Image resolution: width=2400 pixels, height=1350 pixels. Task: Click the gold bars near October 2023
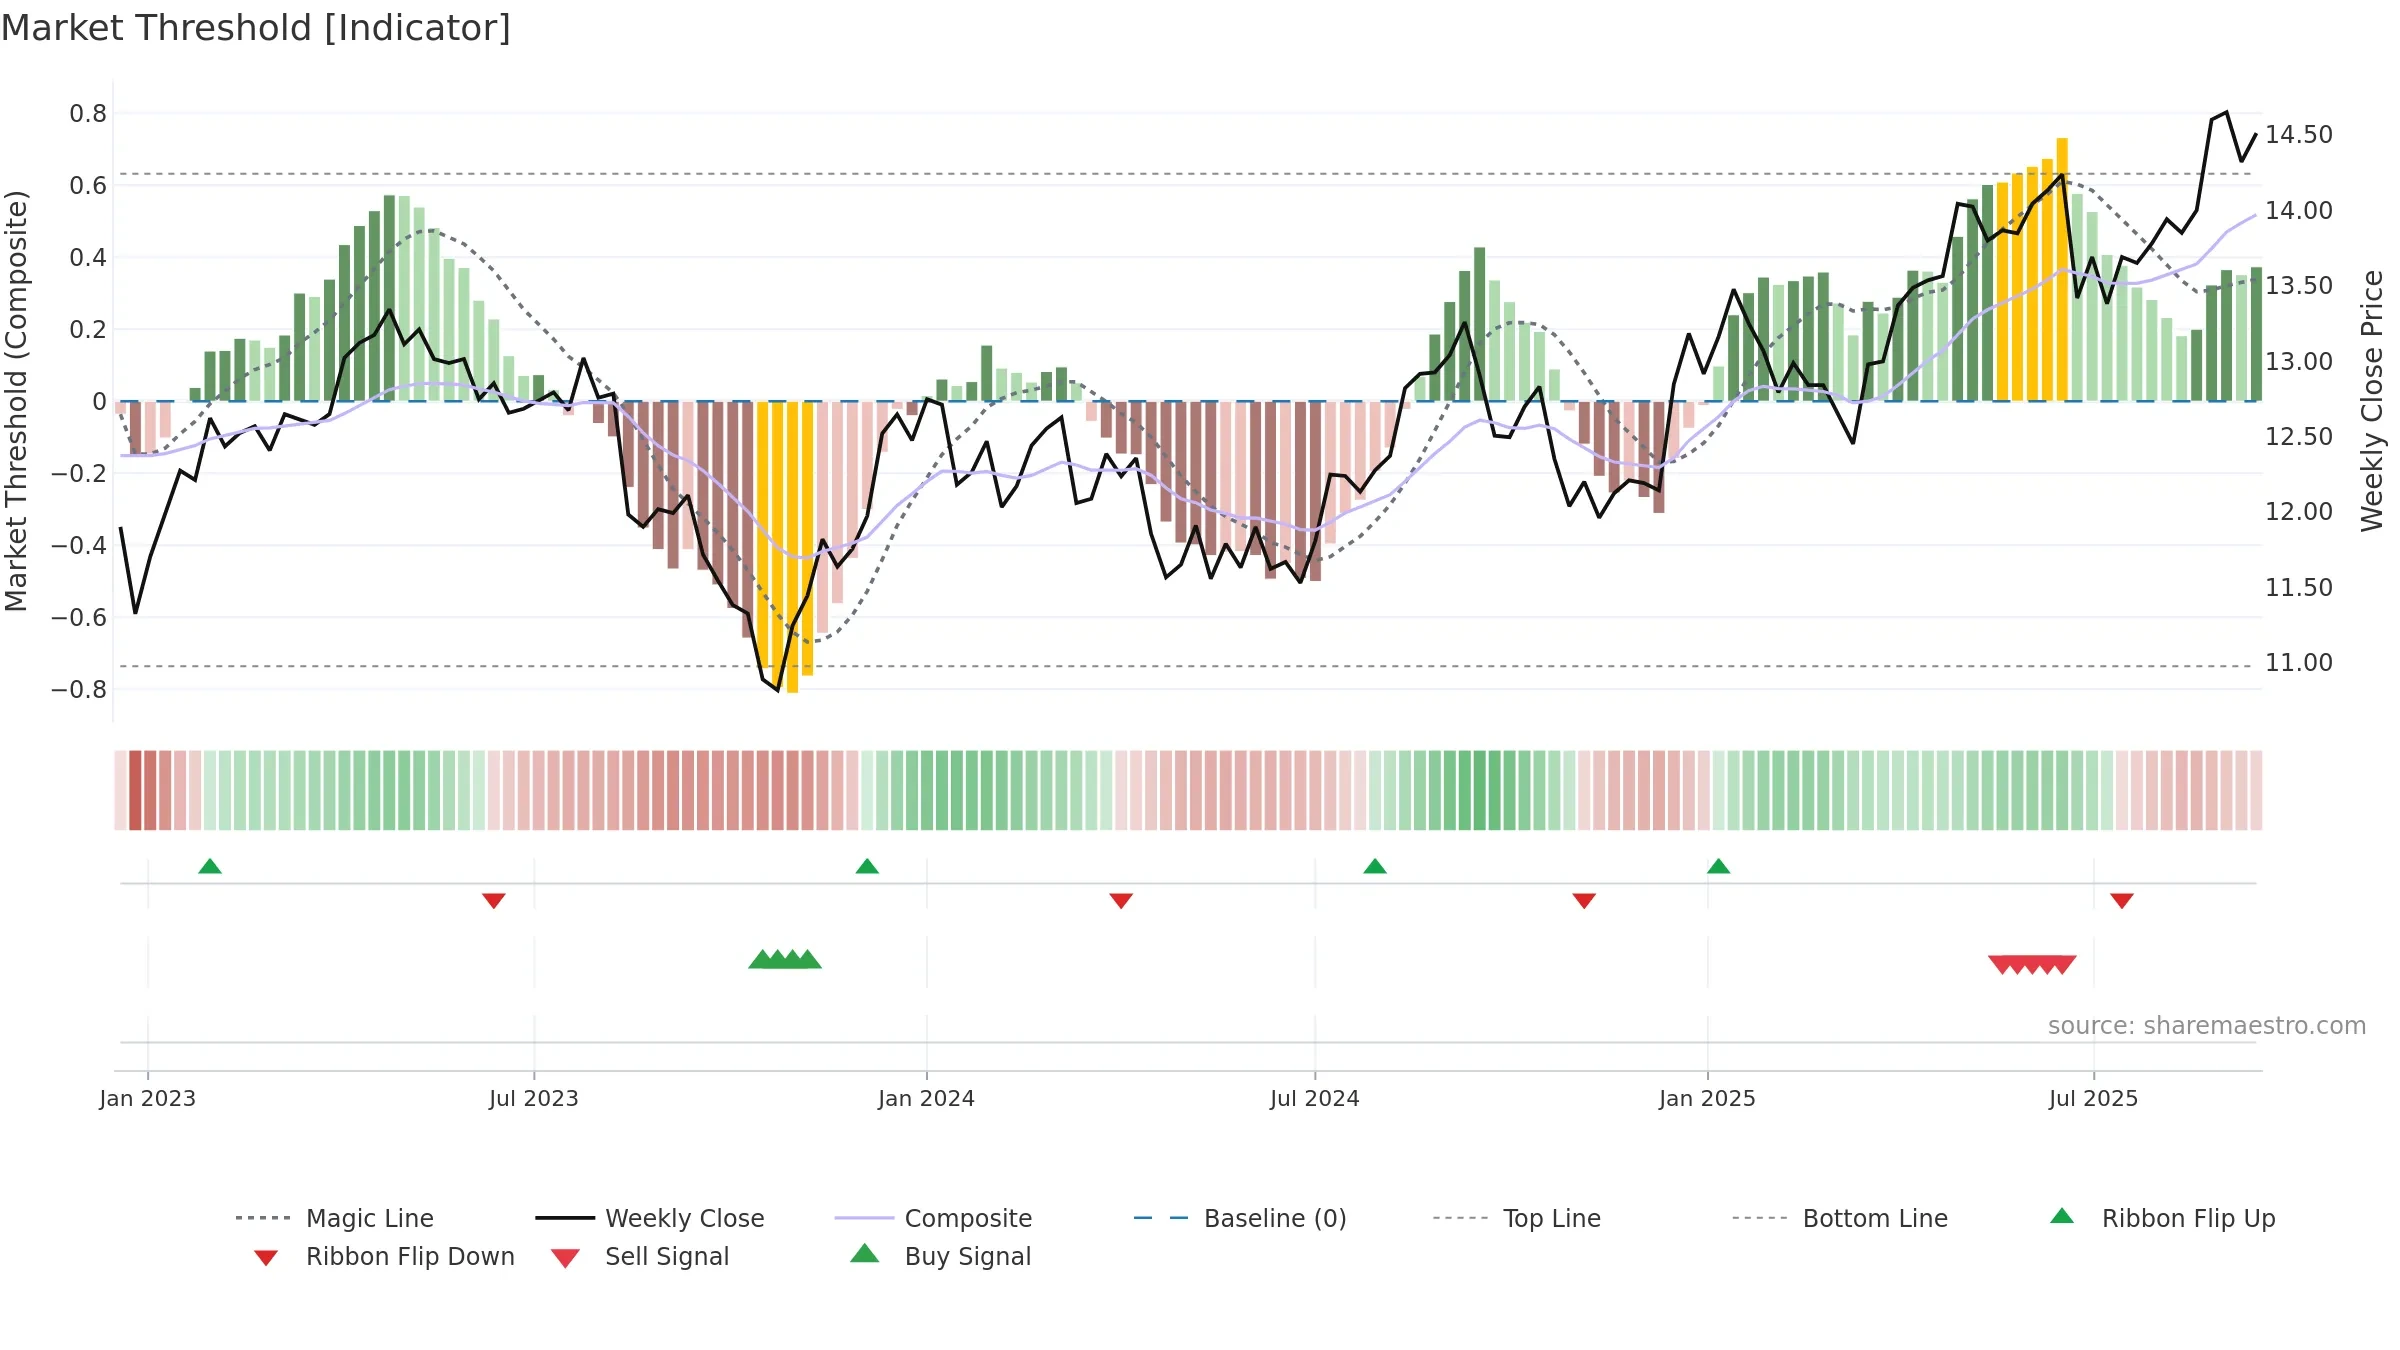(x=785, y=545)
